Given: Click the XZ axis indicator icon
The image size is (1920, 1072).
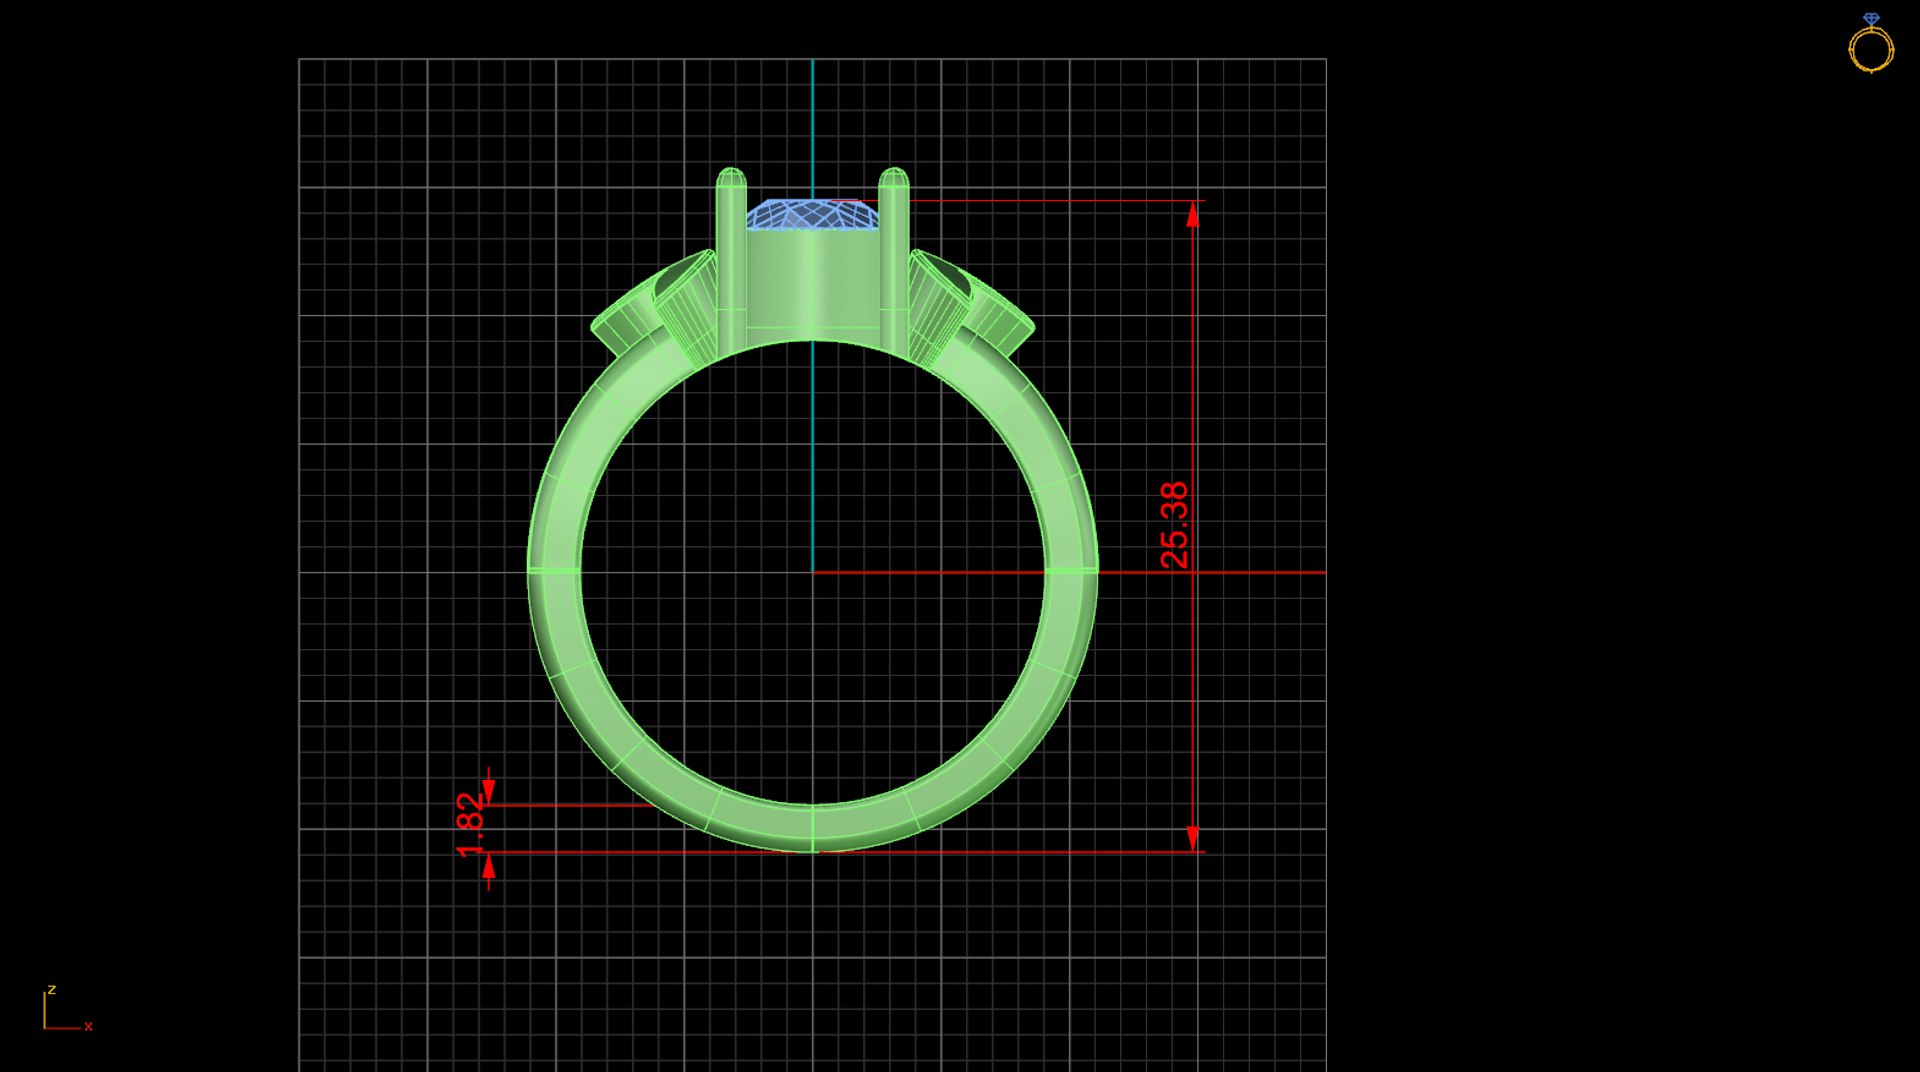Looking at the screenshot, I should [x=67, y=1008].
